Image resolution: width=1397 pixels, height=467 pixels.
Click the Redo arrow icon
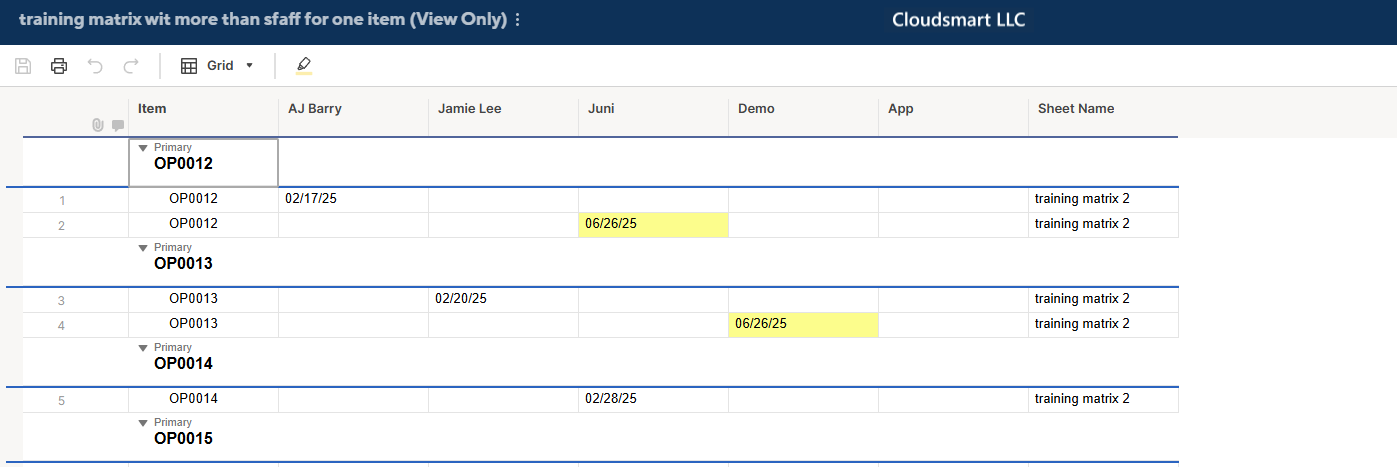pos(130,66)
